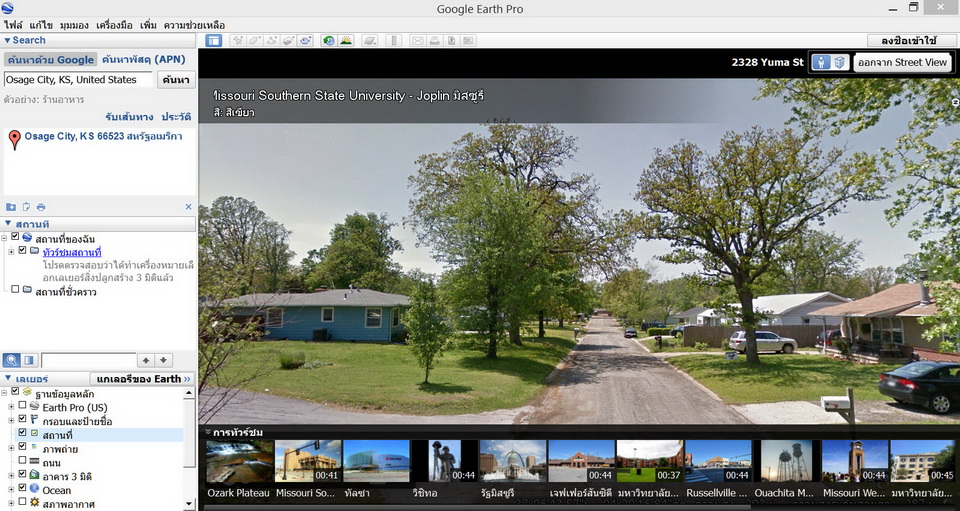Image resolution: width=960 pixels, height=511 pixels.
Task: Click the transparency panel icon beside magnifier
Action: pyautogui.click(x=29, y=360)
